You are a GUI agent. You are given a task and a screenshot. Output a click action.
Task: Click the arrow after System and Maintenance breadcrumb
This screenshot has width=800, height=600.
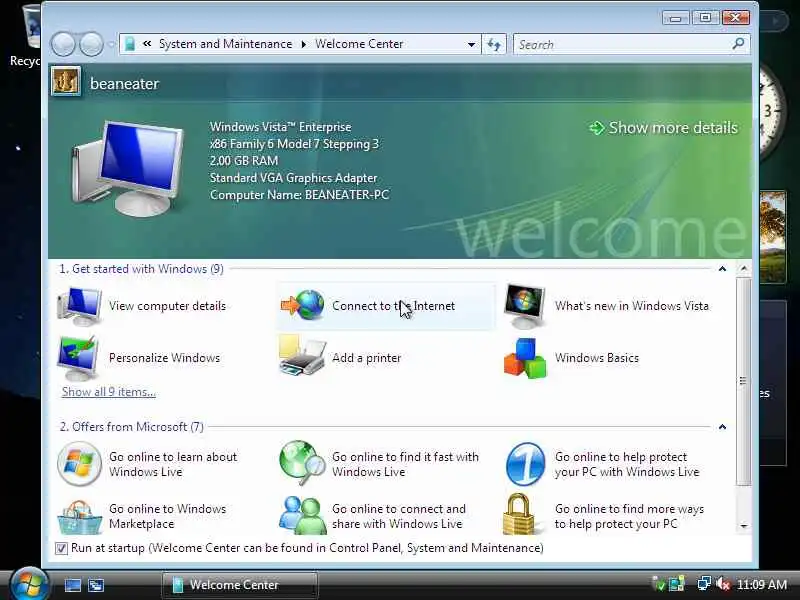point(304,44)
